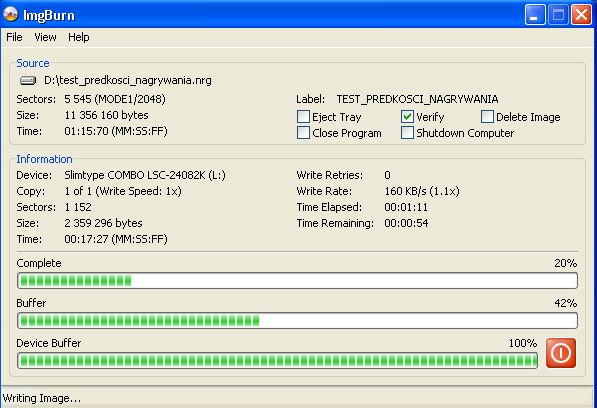
Task: Click the 42% buffer percentage
Action: (x=565, y=303)
